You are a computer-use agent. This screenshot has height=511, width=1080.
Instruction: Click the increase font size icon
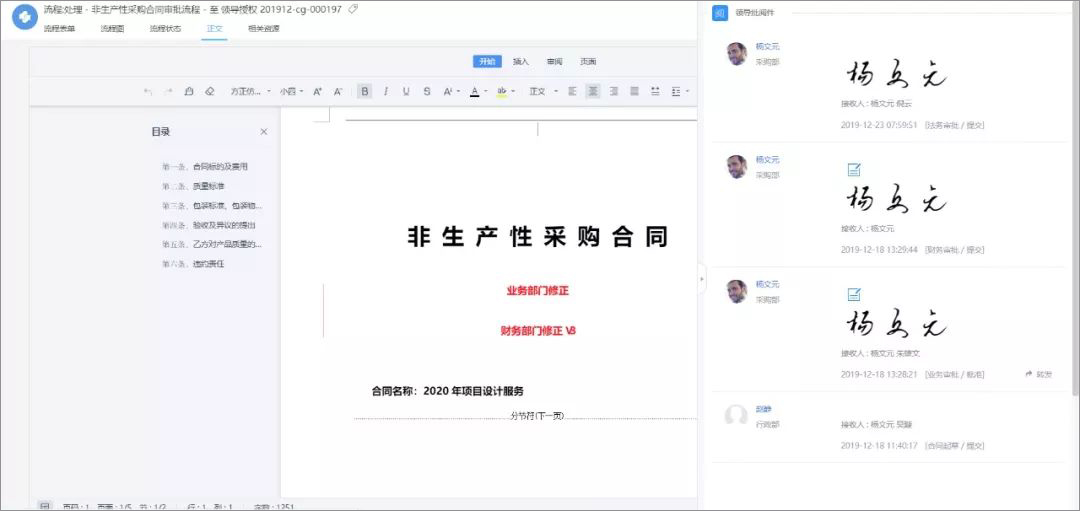point(317,91)
